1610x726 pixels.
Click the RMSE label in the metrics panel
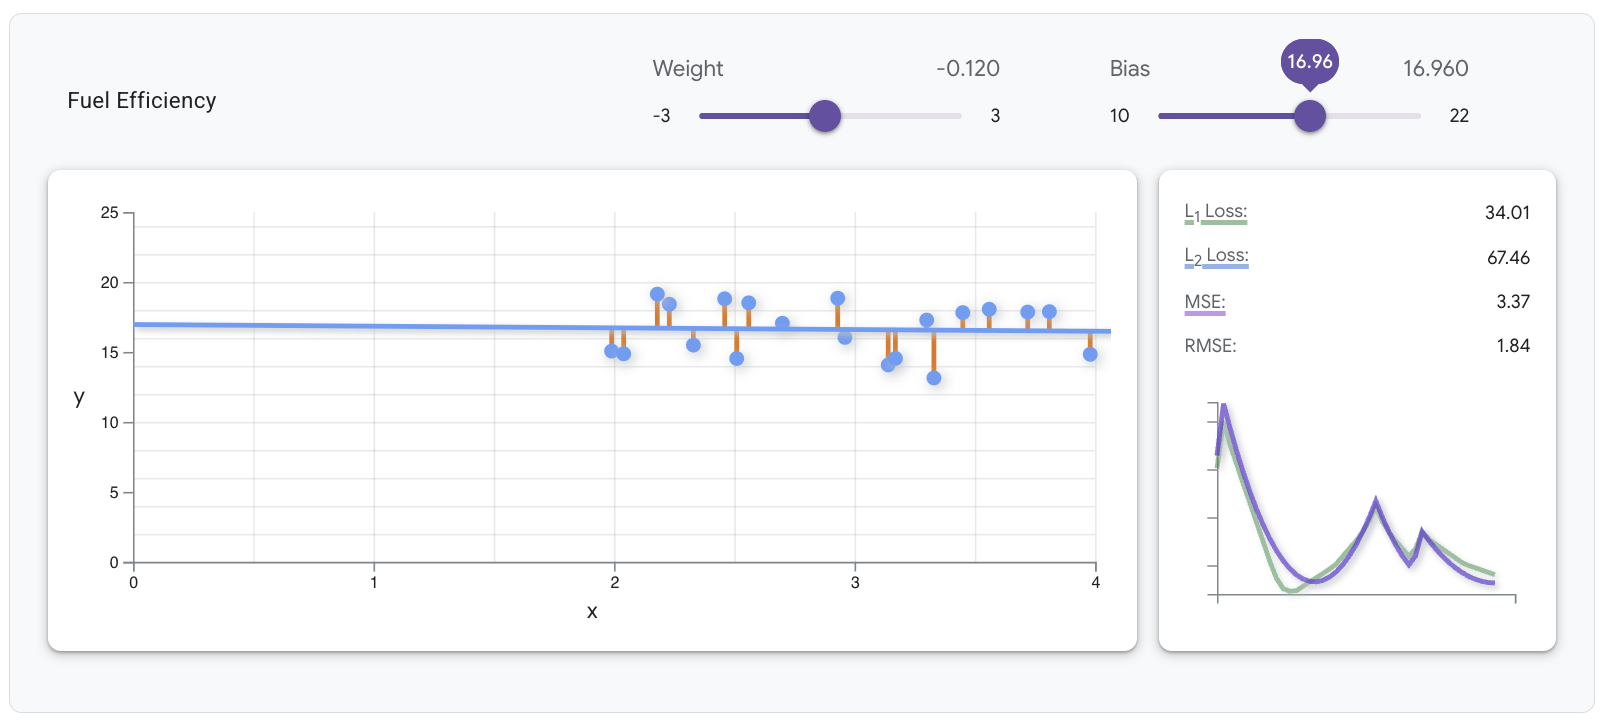pyautogui.click(x=1211, y=345)
